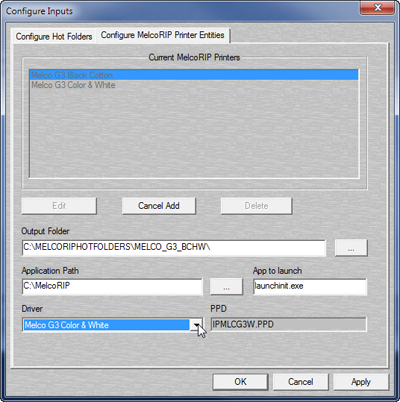Click the PPD field showing IPMLCG3W.PPD
This screenshot has width=400, height=402.
(288, 324)
